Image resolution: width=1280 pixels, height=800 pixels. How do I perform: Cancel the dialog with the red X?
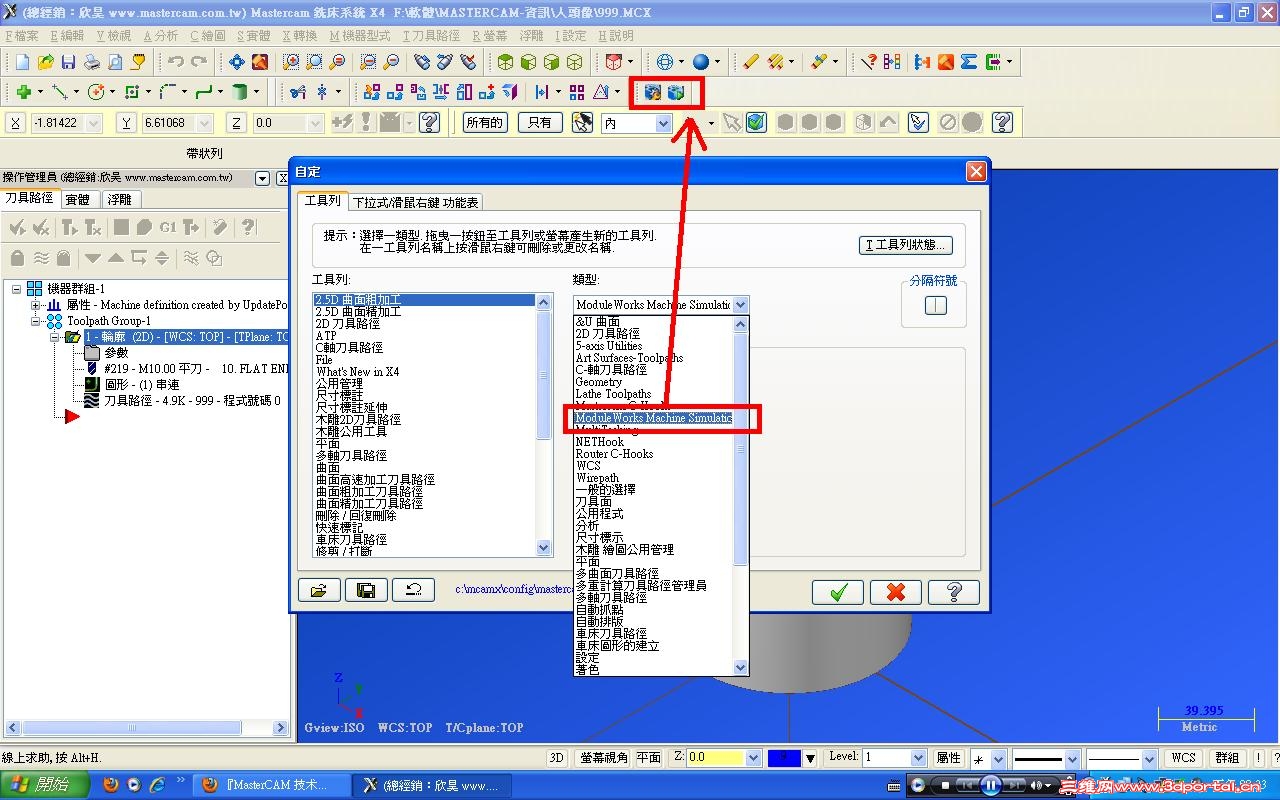click(896, 592)
